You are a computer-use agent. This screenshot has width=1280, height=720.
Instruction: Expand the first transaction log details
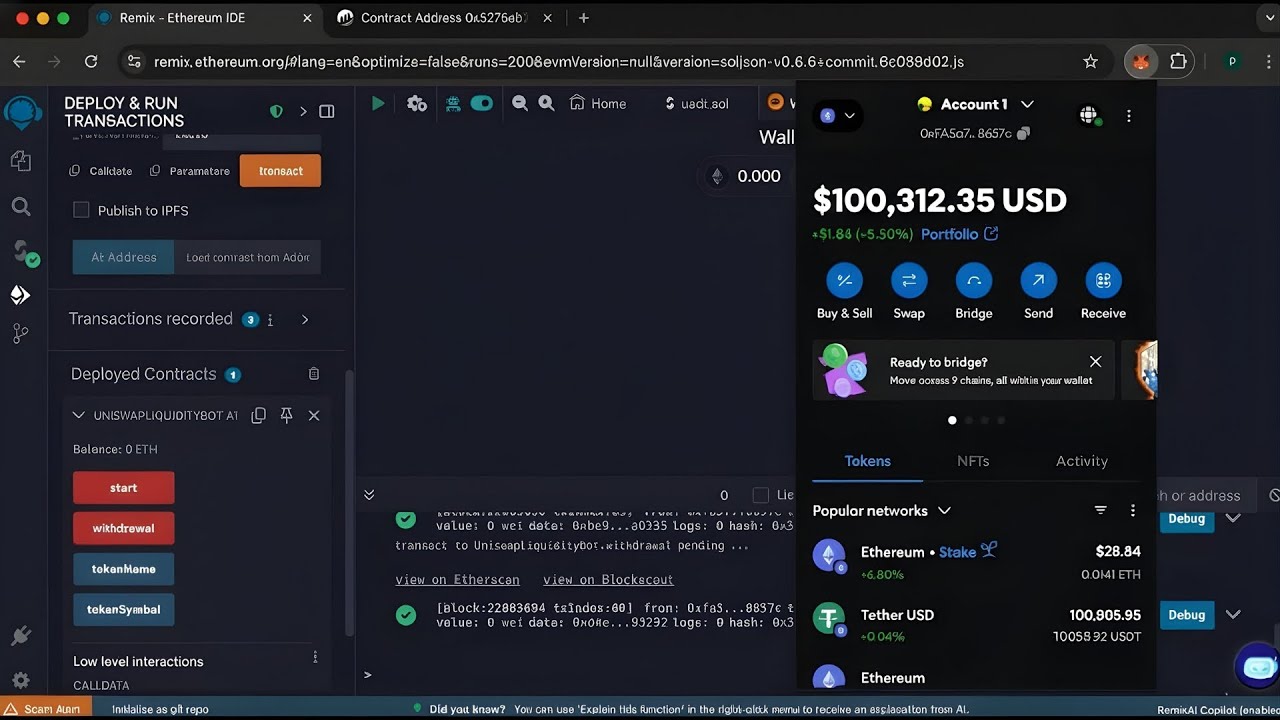pos(1233,518)
